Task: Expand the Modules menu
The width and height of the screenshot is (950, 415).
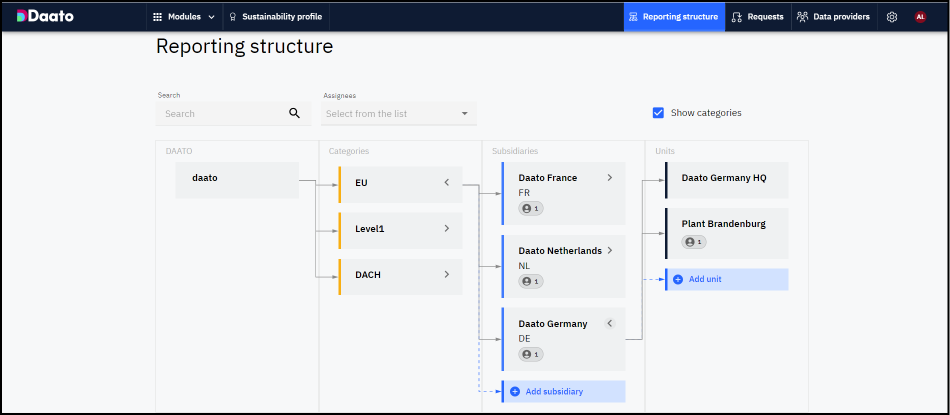Action: (x=183, y=17)
